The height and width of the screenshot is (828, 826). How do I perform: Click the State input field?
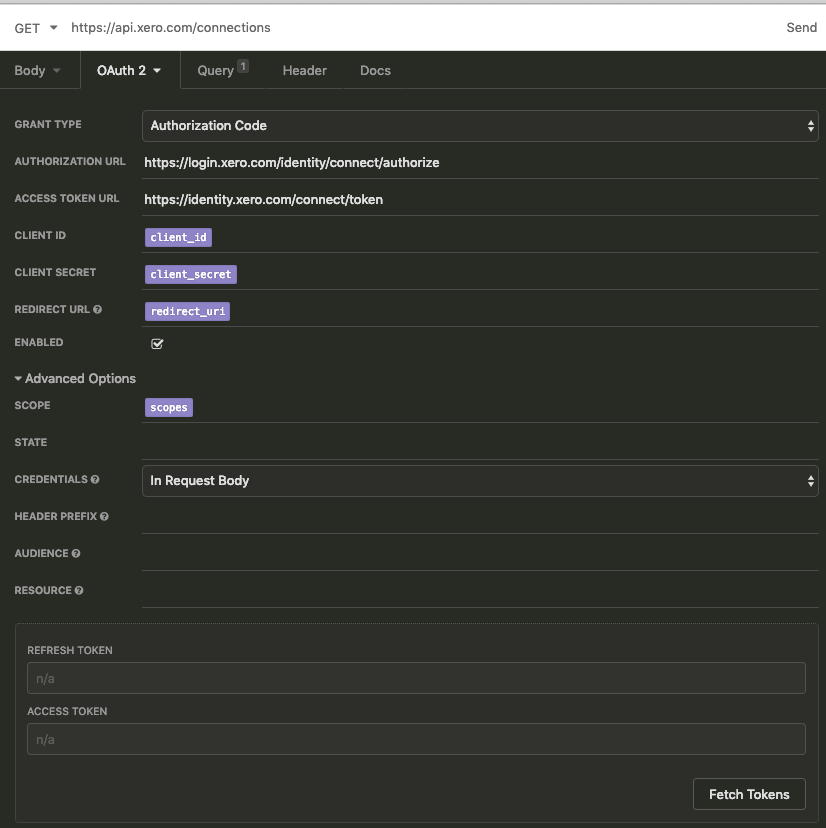480,443
